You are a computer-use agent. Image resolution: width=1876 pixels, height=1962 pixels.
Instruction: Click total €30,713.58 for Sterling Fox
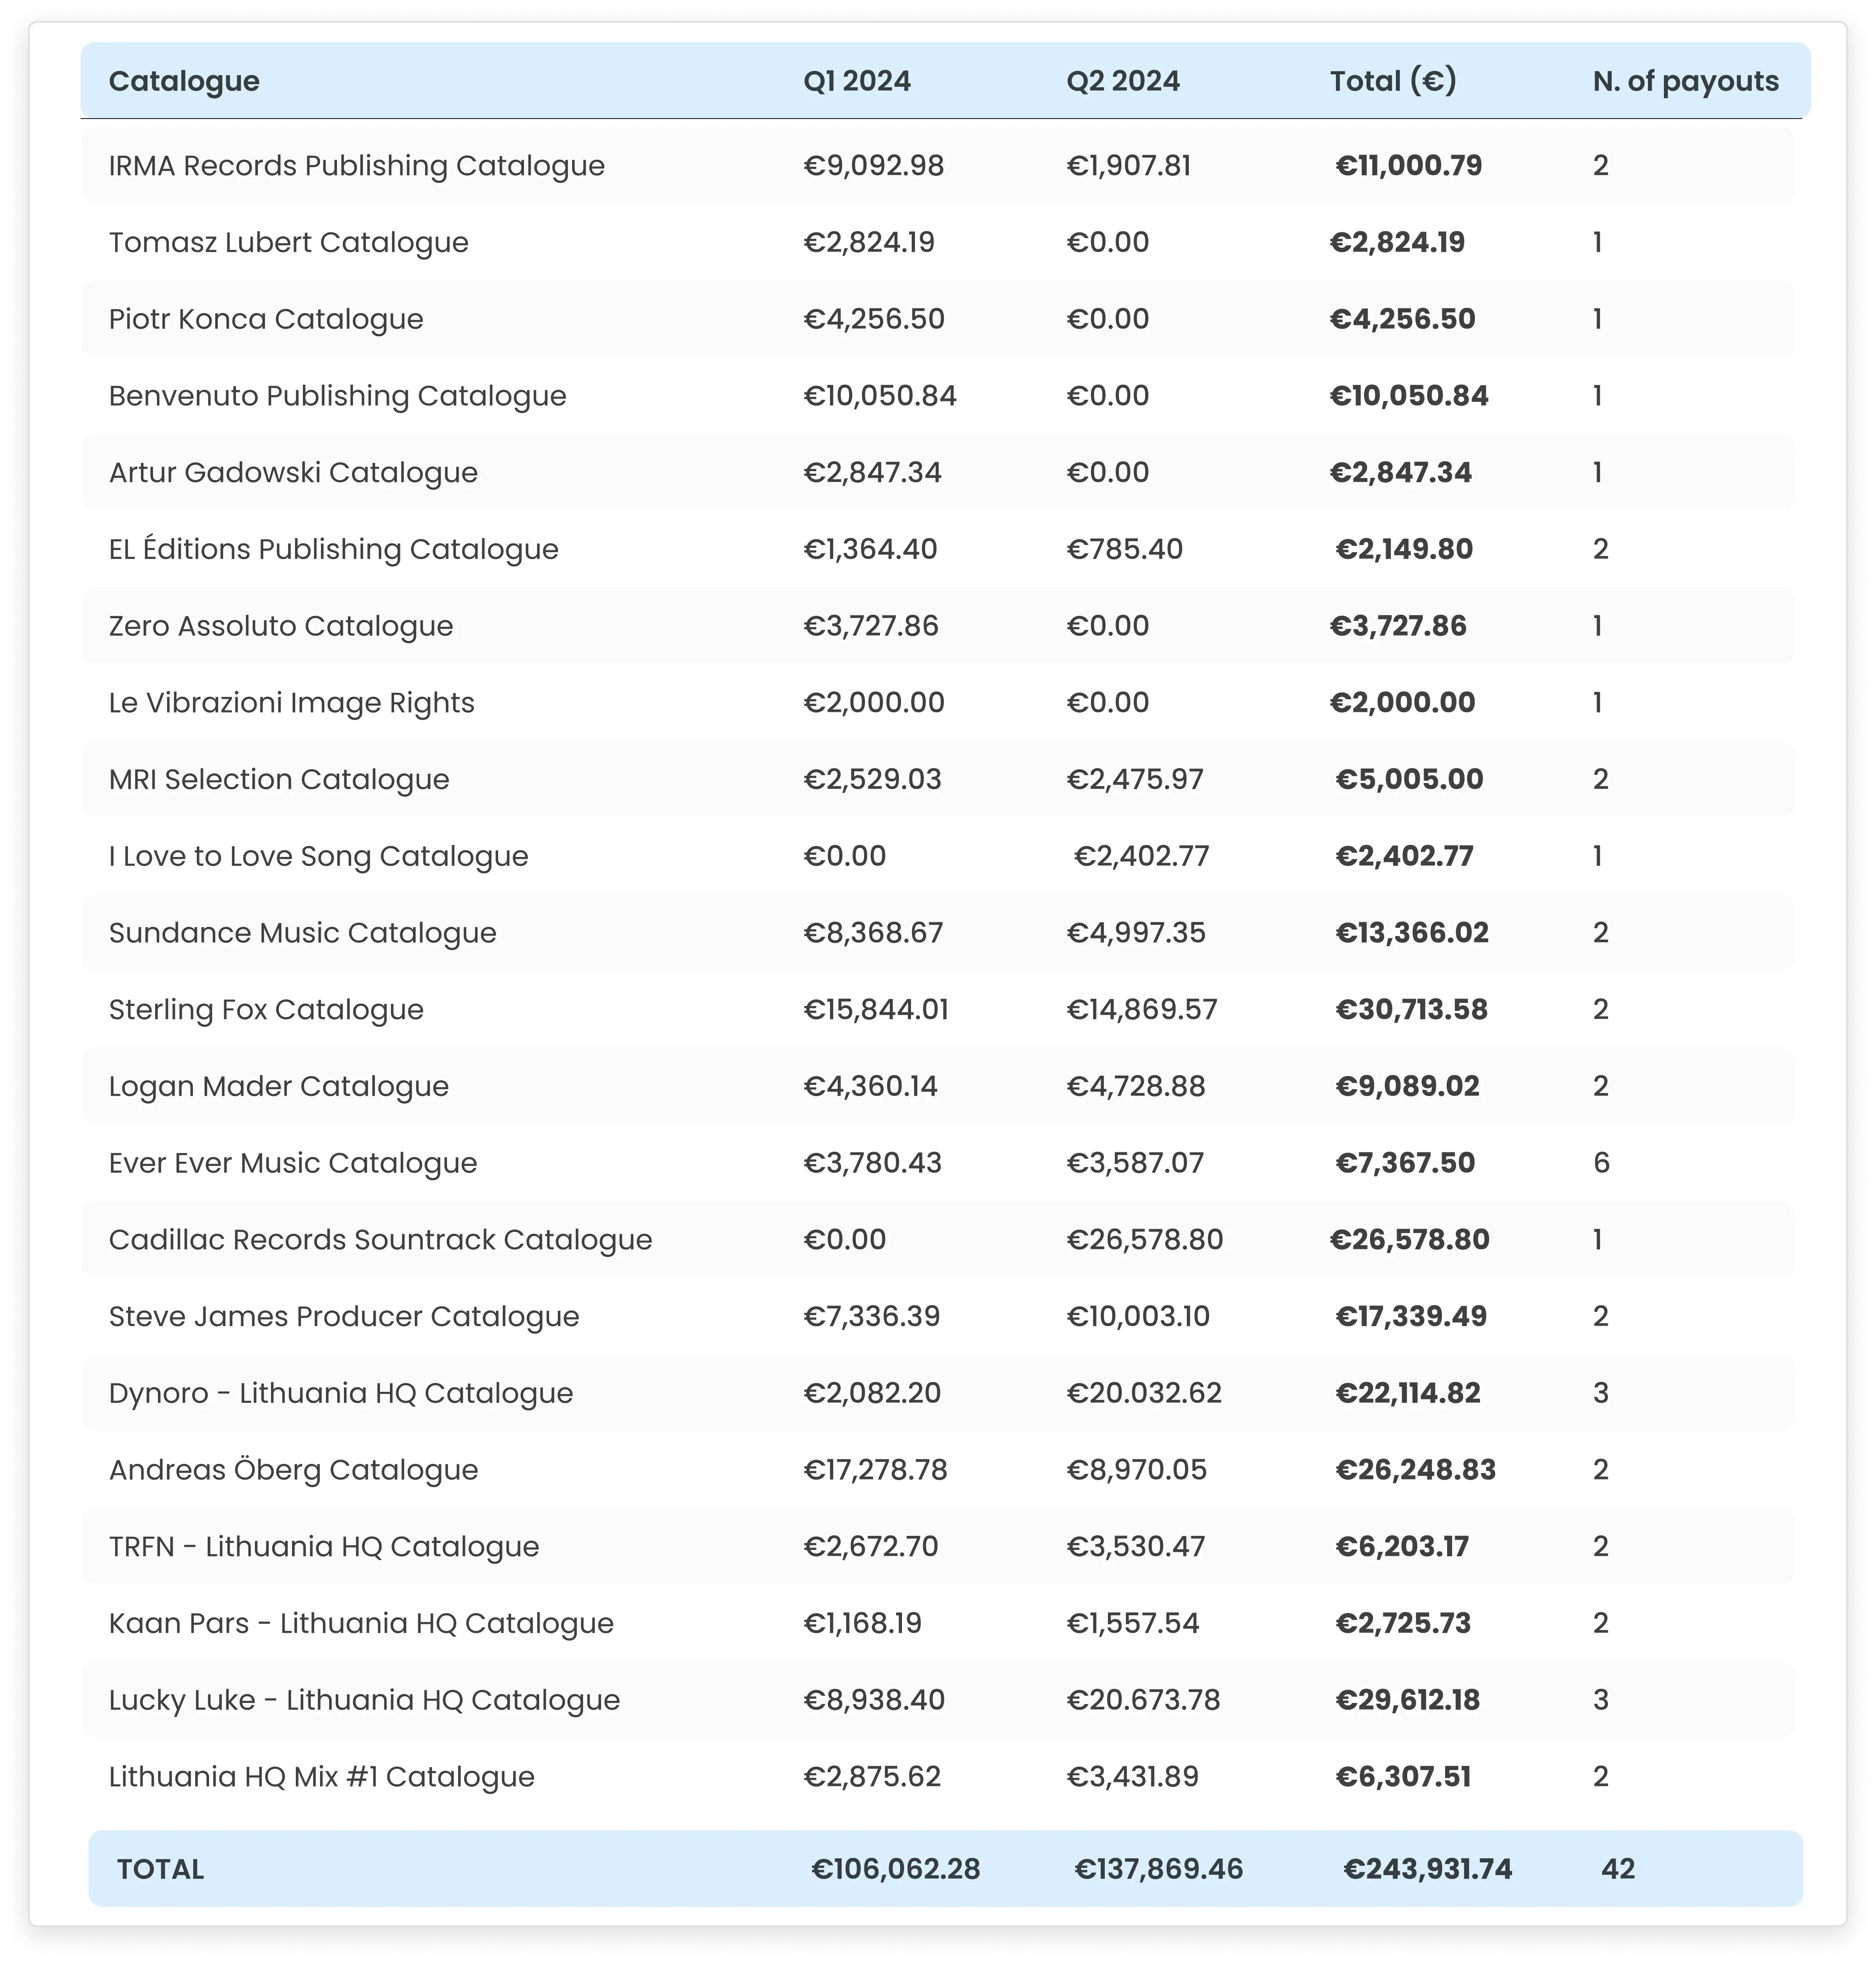[1412, 1010]
